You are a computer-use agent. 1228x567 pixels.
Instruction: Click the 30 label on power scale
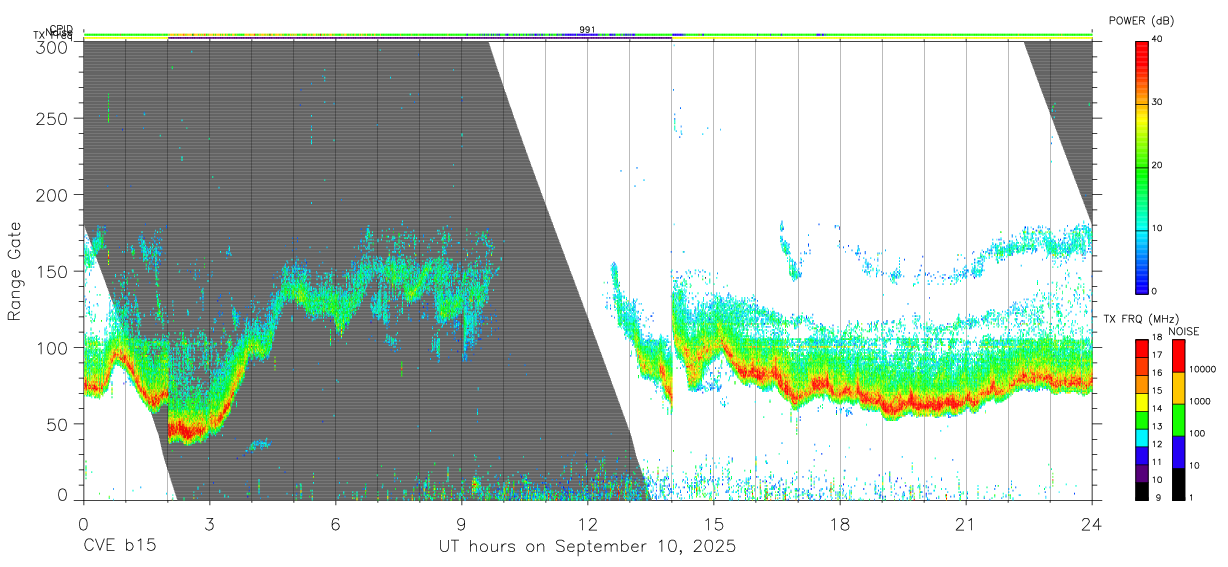(x=1156, y=103)
